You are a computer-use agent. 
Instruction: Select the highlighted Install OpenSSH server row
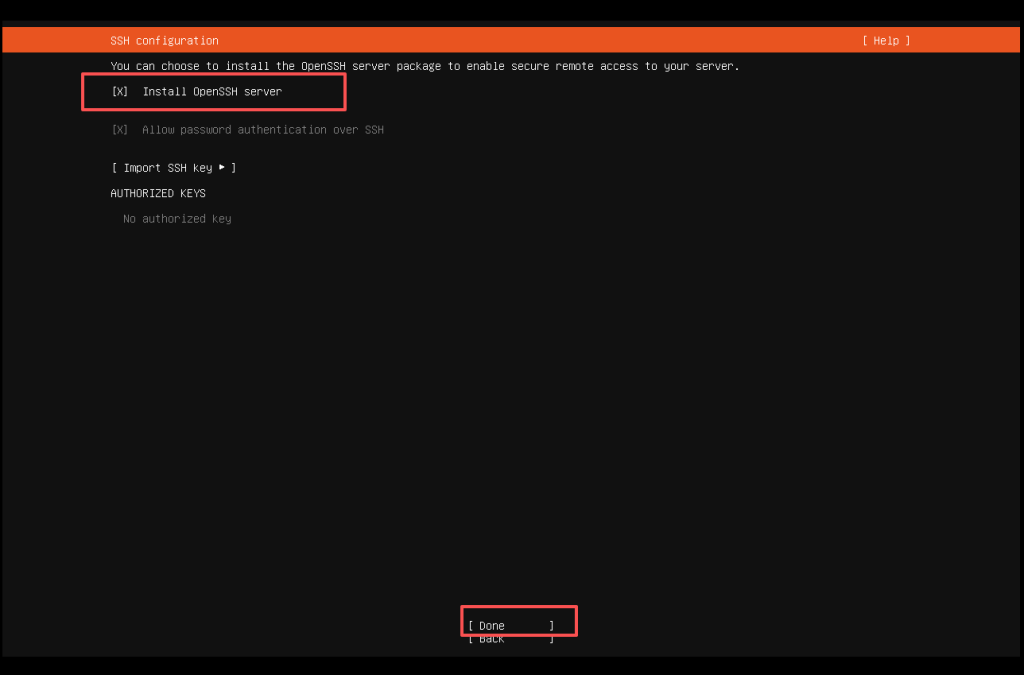point(213,90)
